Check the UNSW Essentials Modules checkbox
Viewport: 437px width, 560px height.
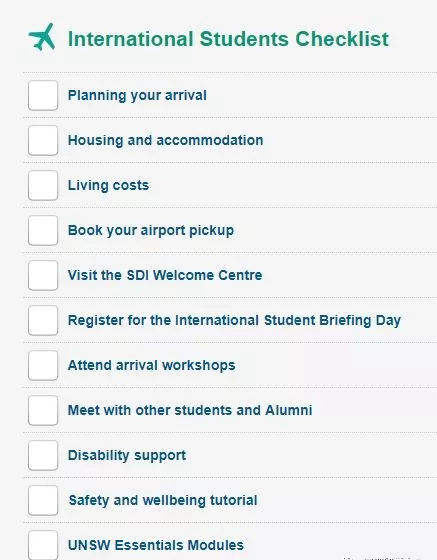point(43,545)
